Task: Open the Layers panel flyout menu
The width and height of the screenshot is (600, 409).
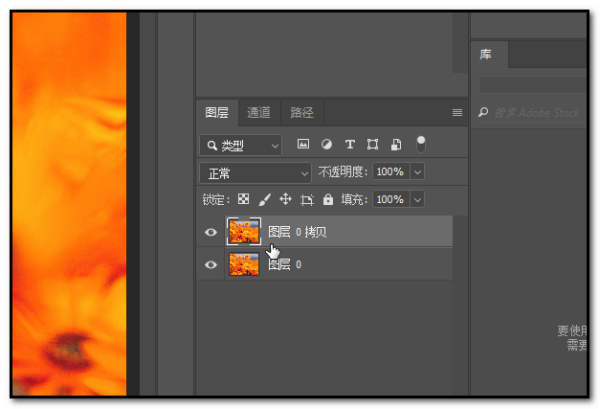Action: pos(457,112)
